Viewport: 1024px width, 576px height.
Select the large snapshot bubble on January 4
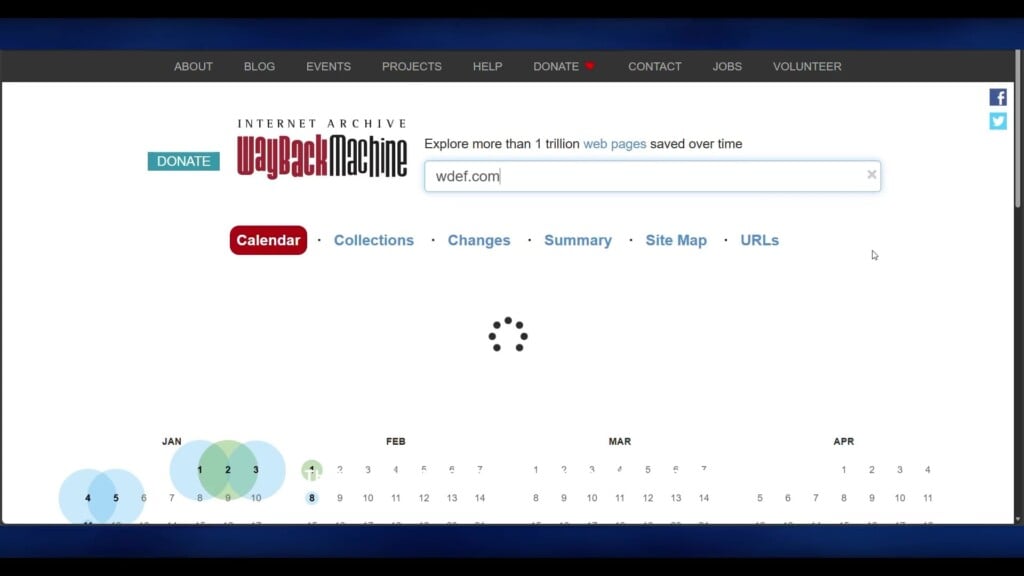(87, 496)
